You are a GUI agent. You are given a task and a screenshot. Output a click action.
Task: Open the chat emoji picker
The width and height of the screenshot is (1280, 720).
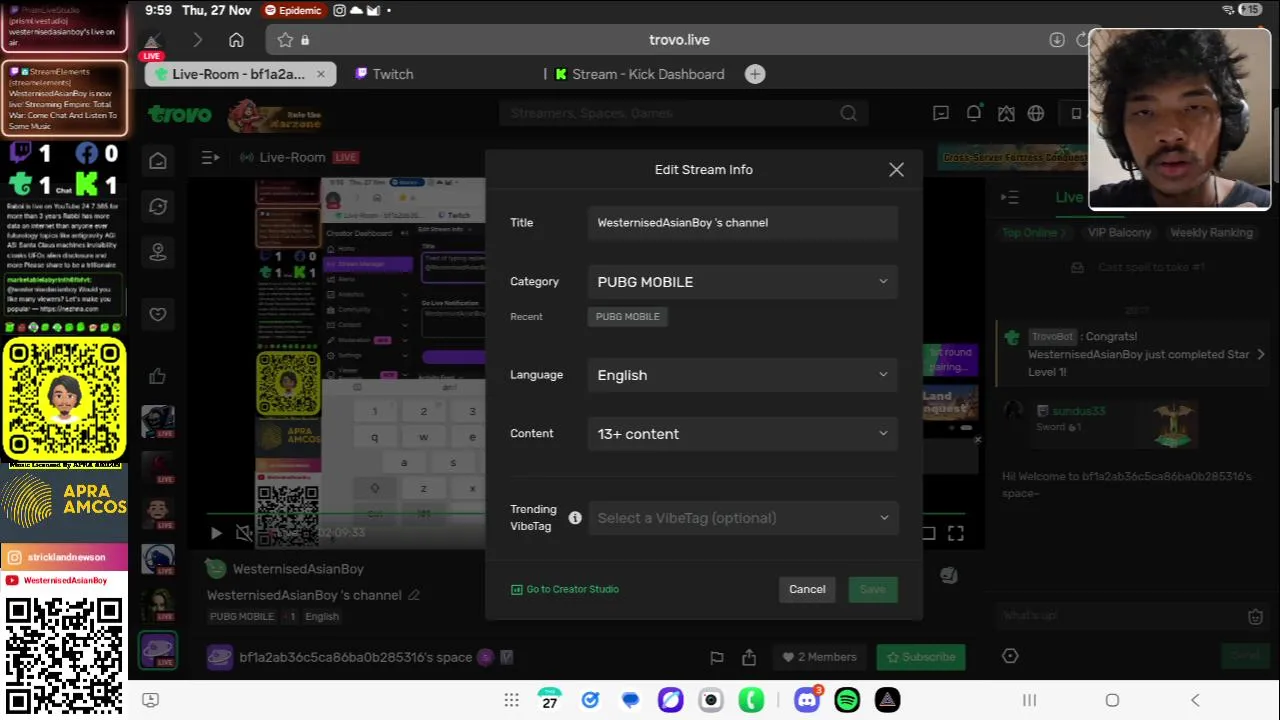click(x=1256, y=617)
